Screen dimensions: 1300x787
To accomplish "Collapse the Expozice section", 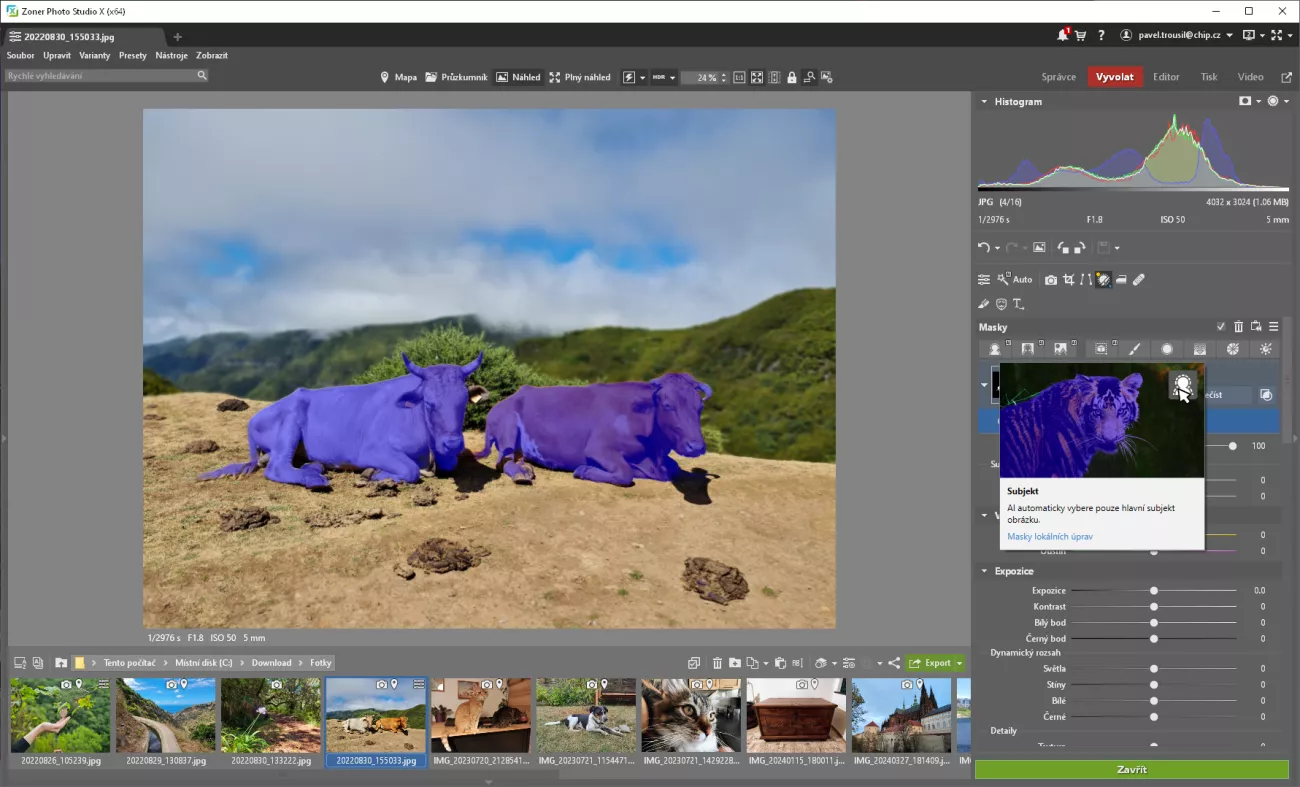I will 984,571.
